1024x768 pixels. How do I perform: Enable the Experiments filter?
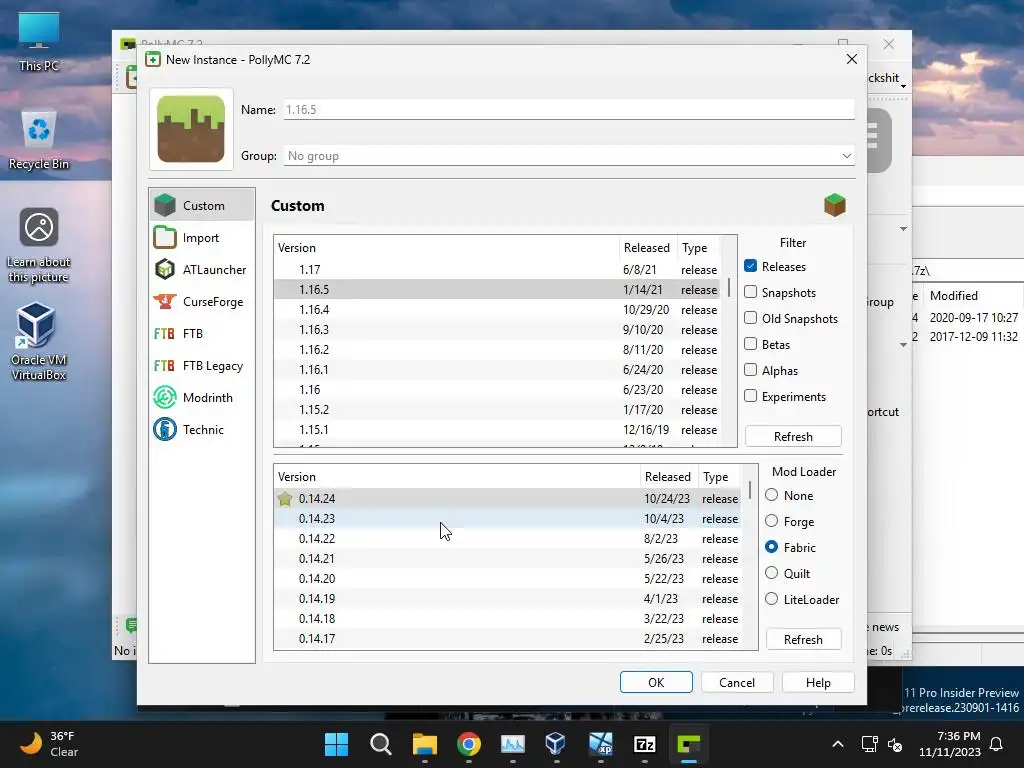pyautogui.click(x=750, y=396)
